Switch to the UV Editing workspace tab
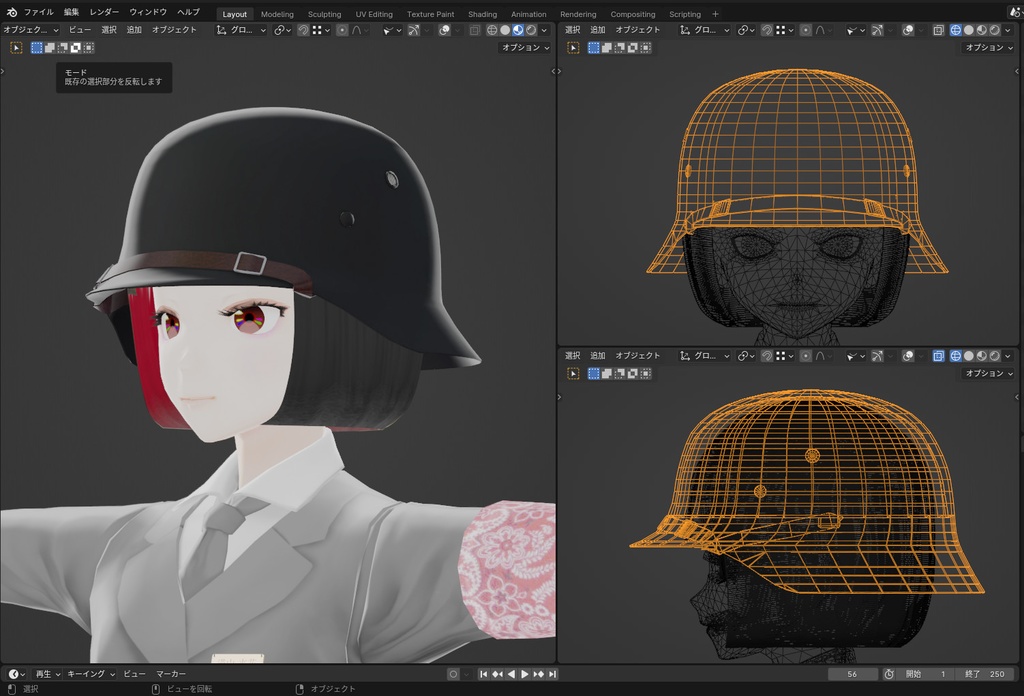Viewport: 1024px width, 696px height. pos(374,14)
